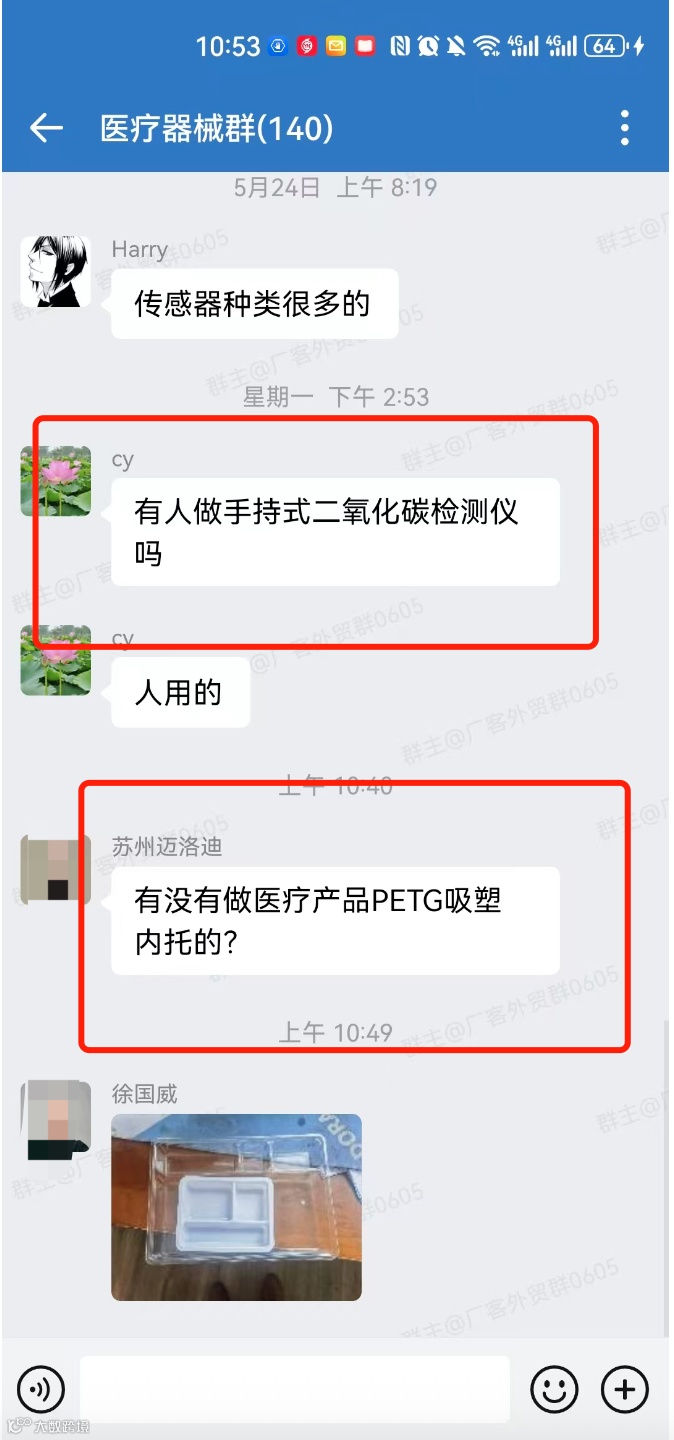
Task: Tap 苏州迈洛迪's pixelated avatar
Action: [56, 869]
